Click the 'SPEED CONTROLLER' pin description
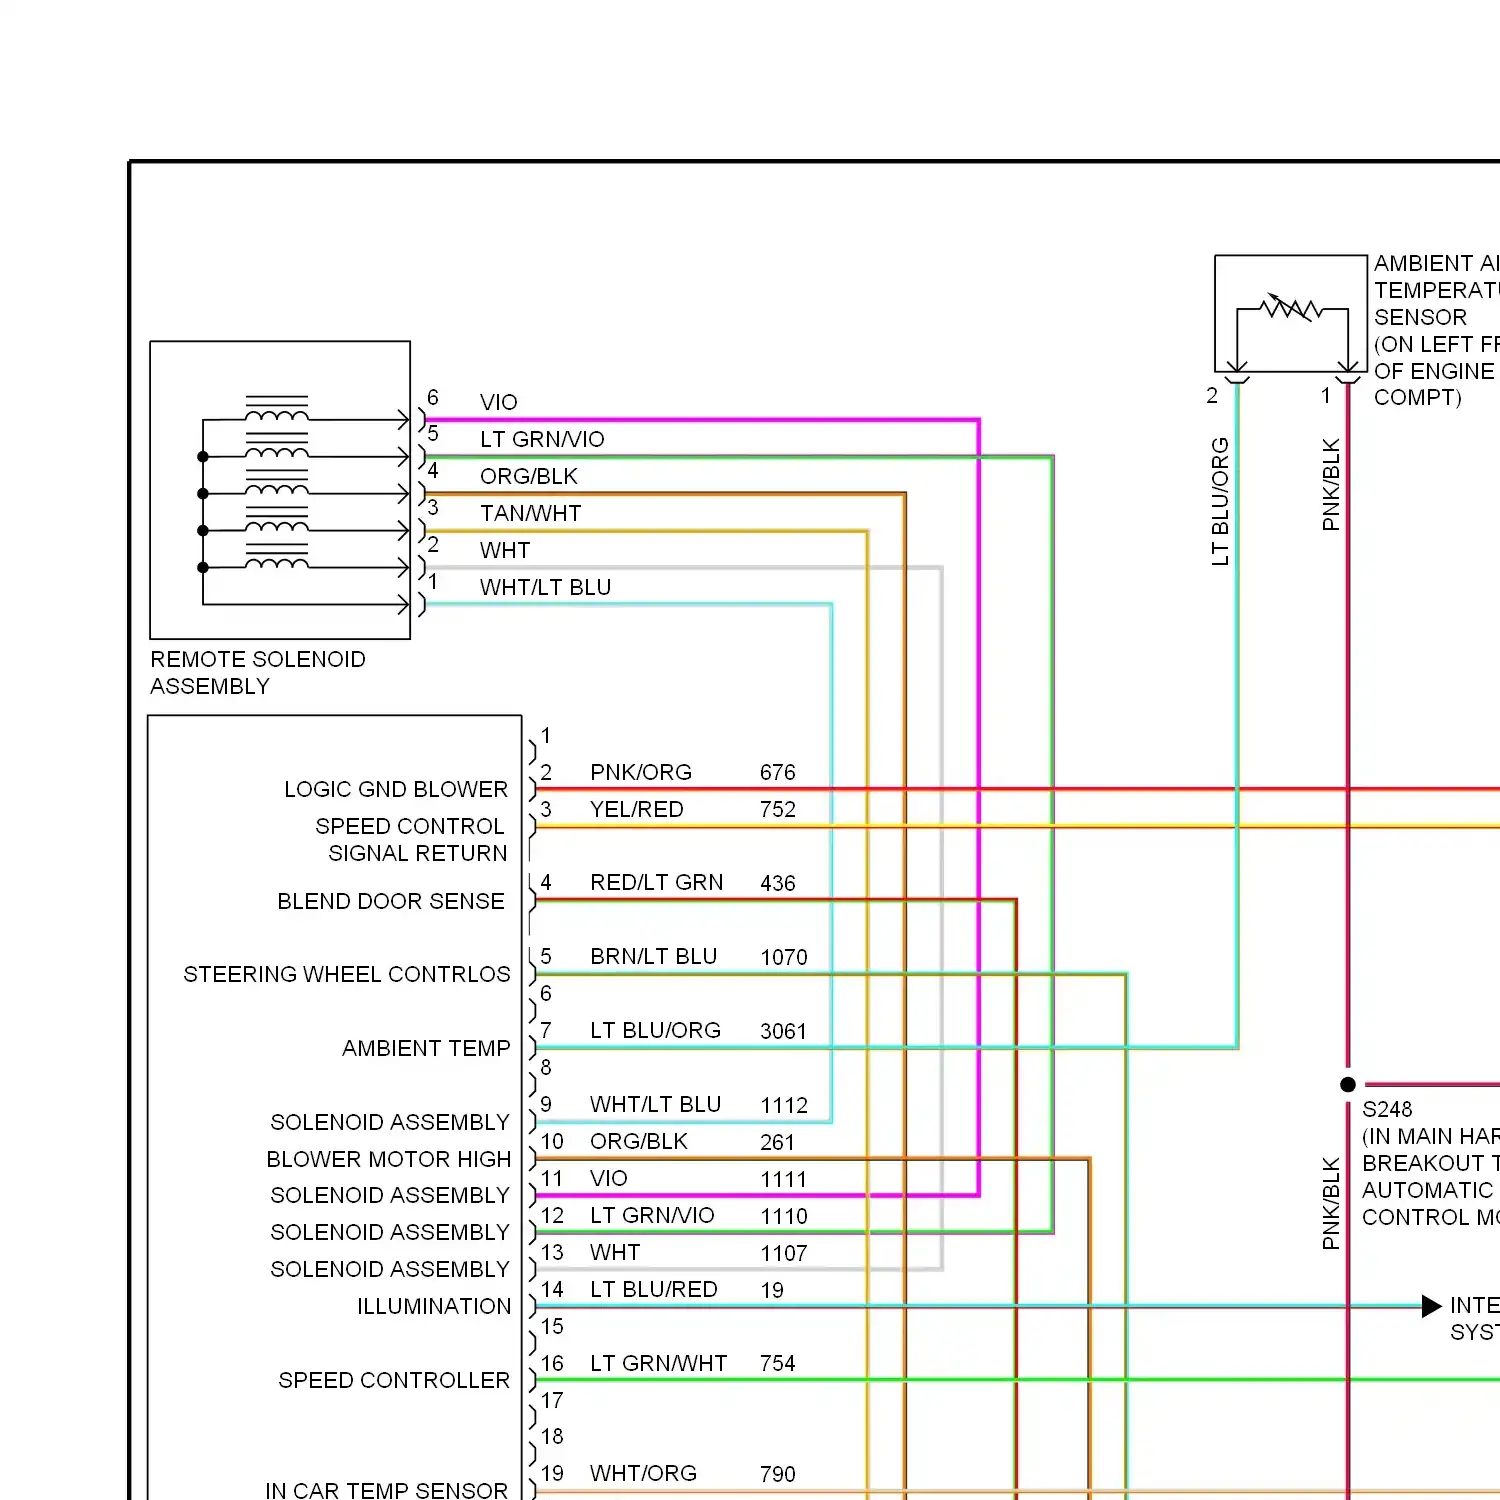This screenshot has width=1500, height=1500. (394, 1380)
